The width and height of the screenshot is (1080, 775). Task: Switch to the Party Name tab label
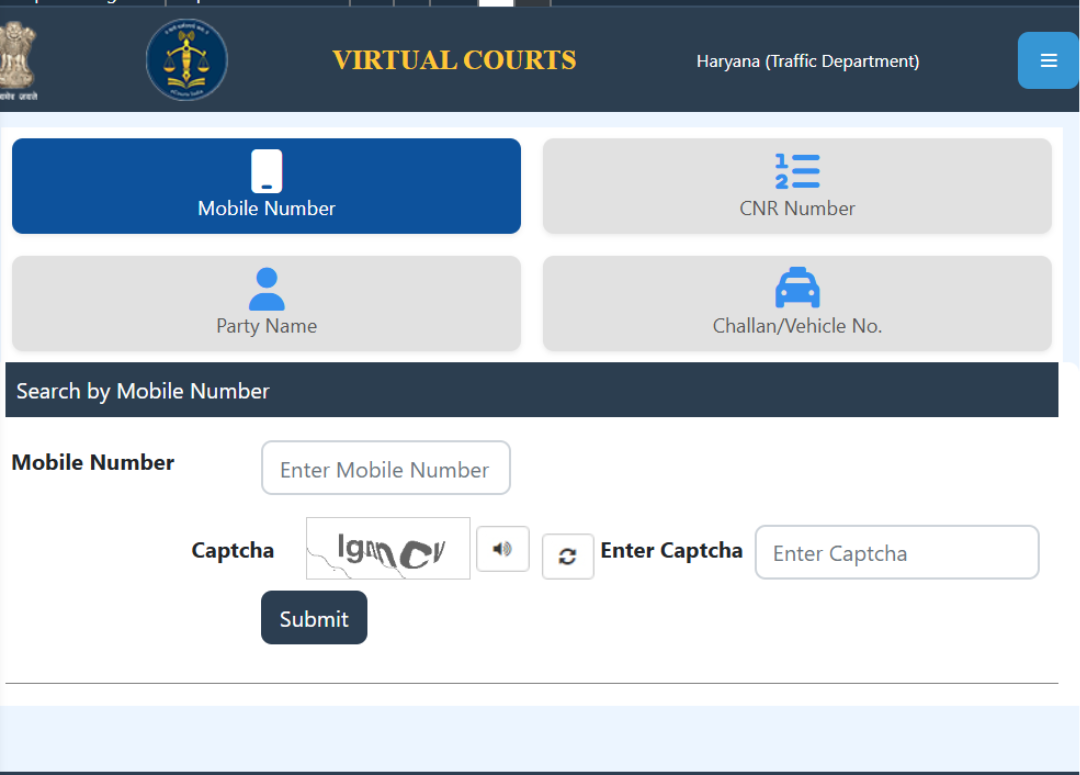[266, 326]
